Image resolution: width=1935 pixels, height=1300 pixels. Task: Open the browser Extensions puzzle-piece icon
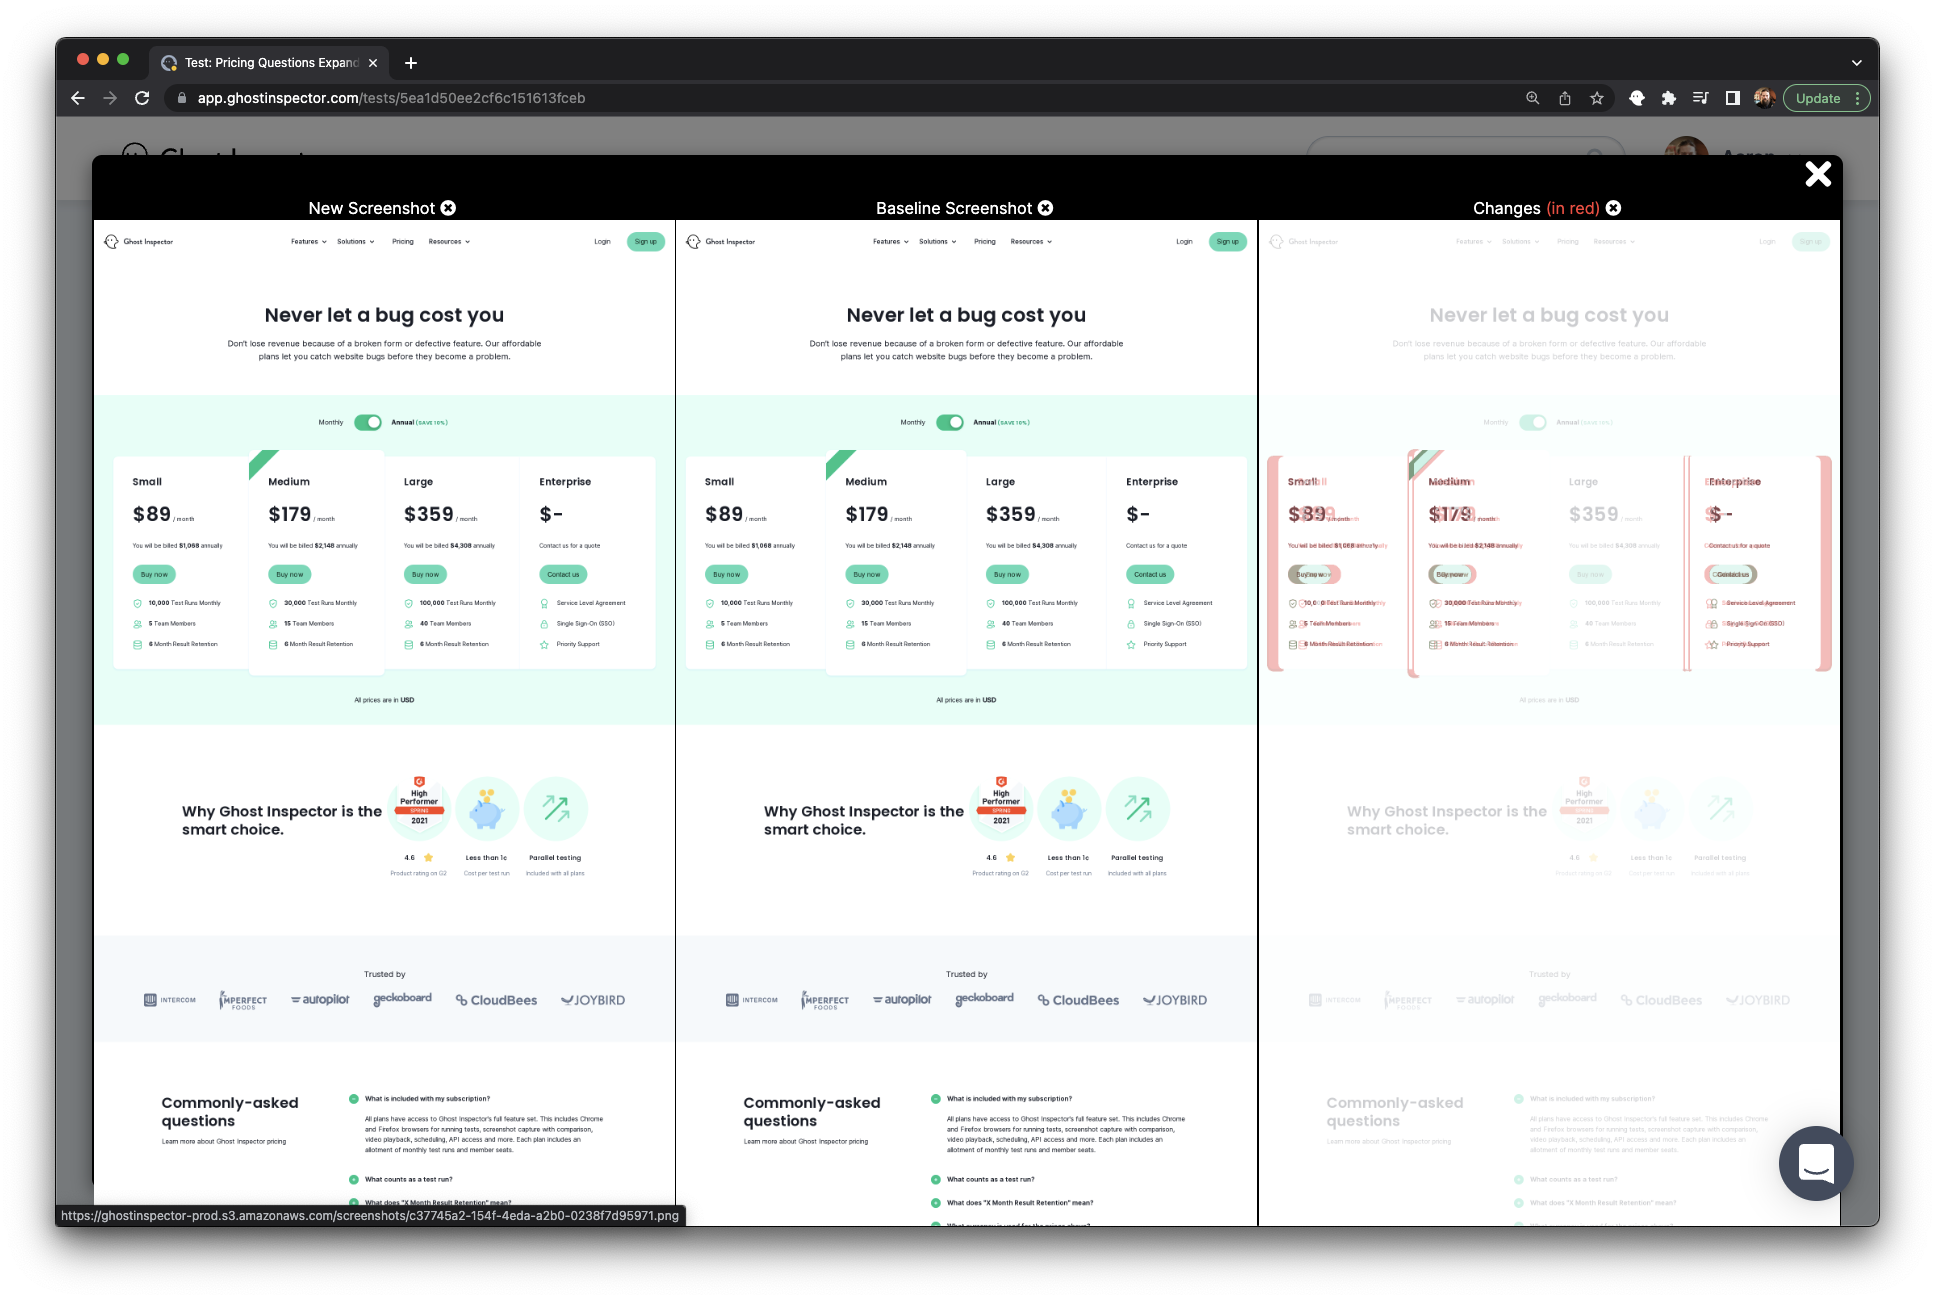[x=1669, y=98]
